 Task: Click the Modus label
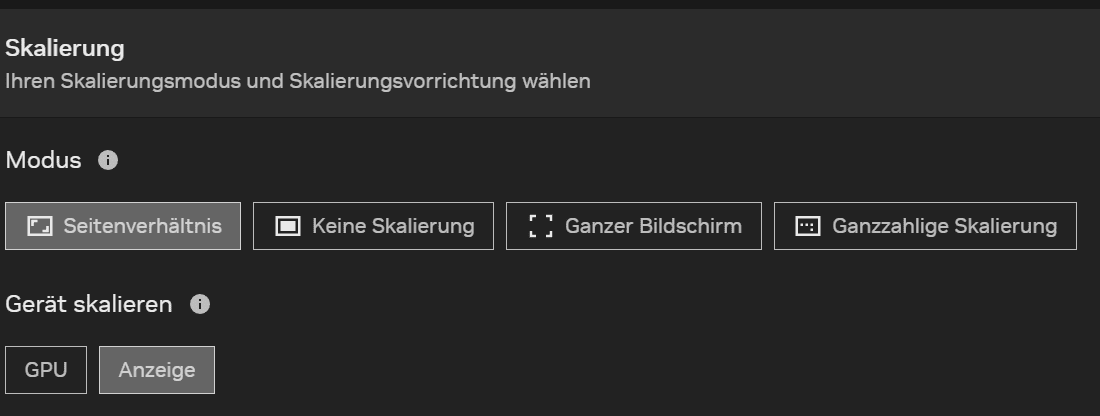pyautogui.click(x=44, y=160)
